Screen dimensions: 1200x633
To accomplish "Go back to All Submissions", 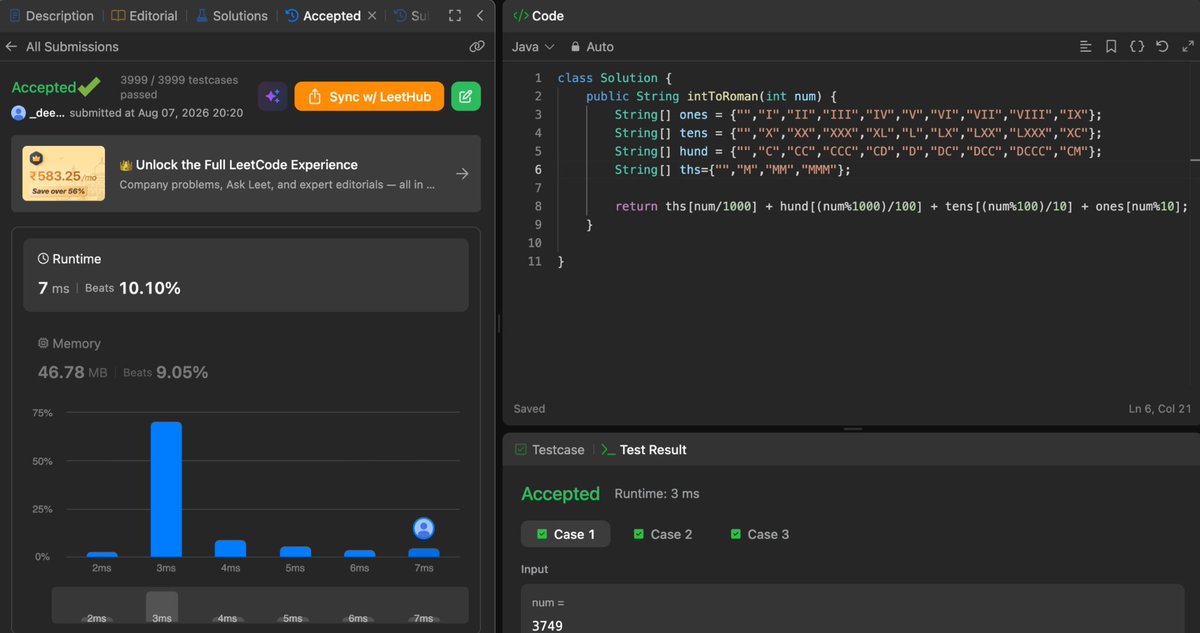I will [61, 46].
